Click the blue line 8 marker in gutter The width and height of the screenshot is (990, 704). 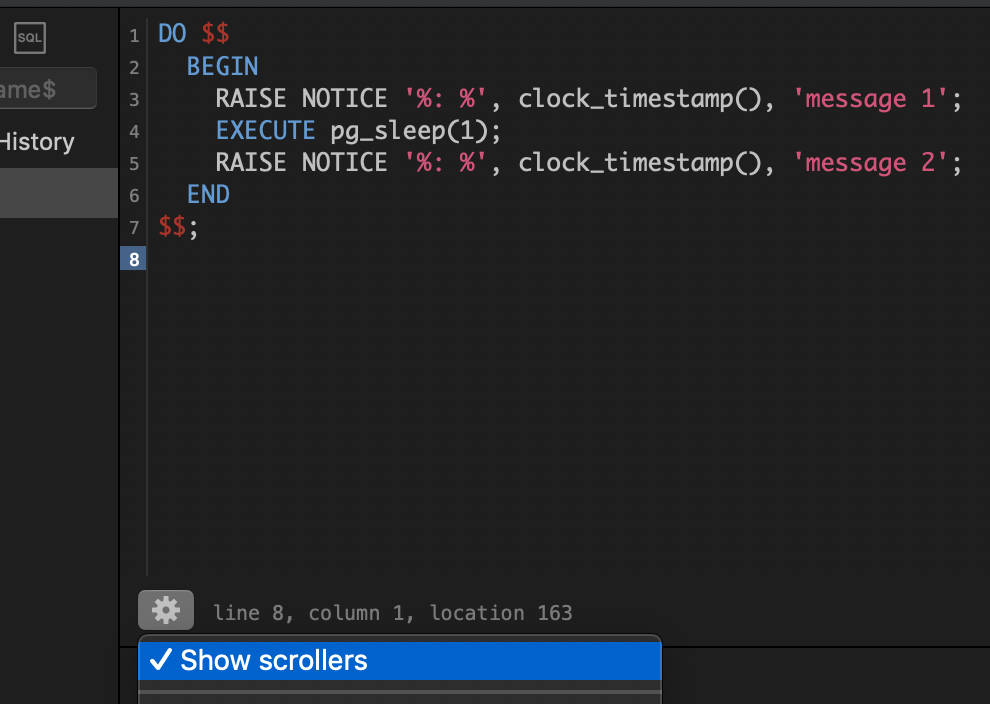click(133, 259)
